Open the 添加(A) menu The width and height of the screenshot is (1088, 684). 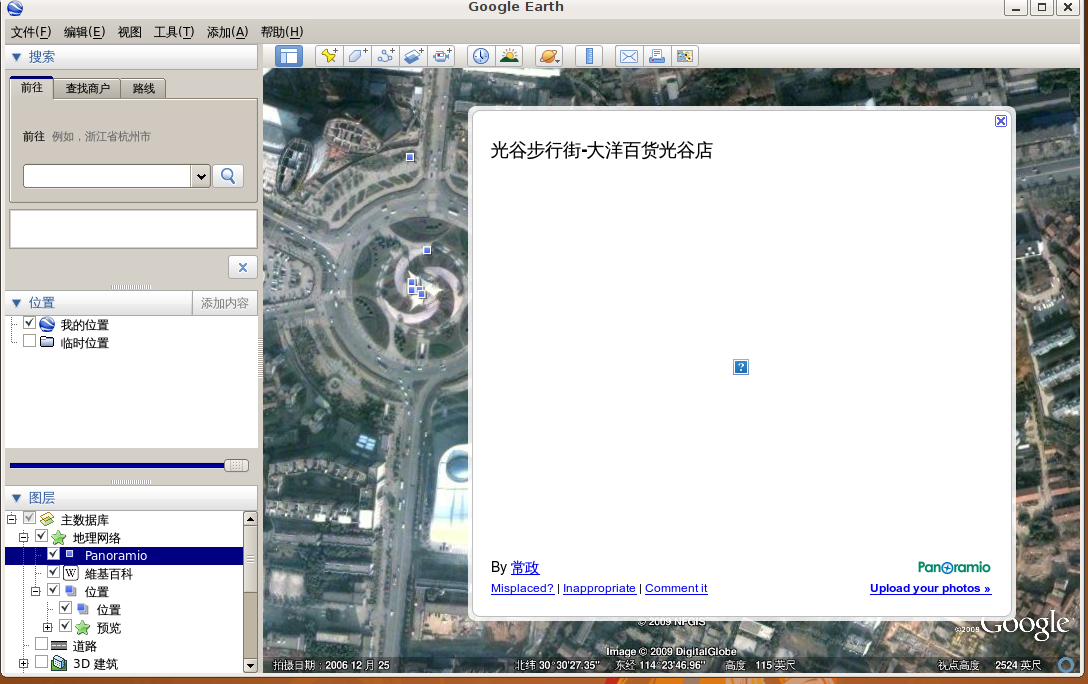tap(228, 32)
